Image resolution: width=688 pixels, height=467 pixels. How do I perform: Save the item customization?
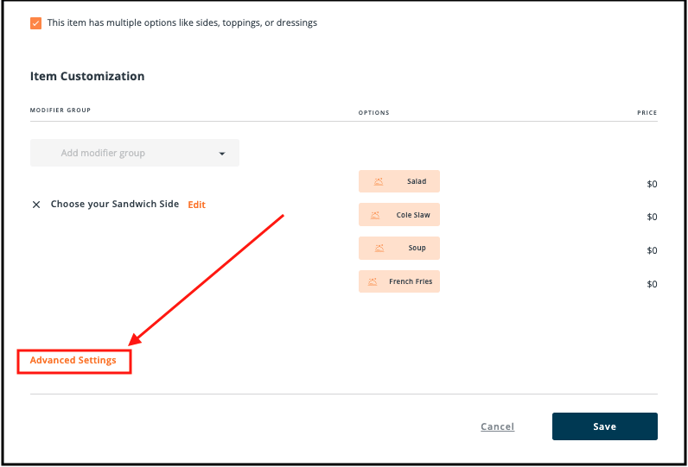[605, 426]
